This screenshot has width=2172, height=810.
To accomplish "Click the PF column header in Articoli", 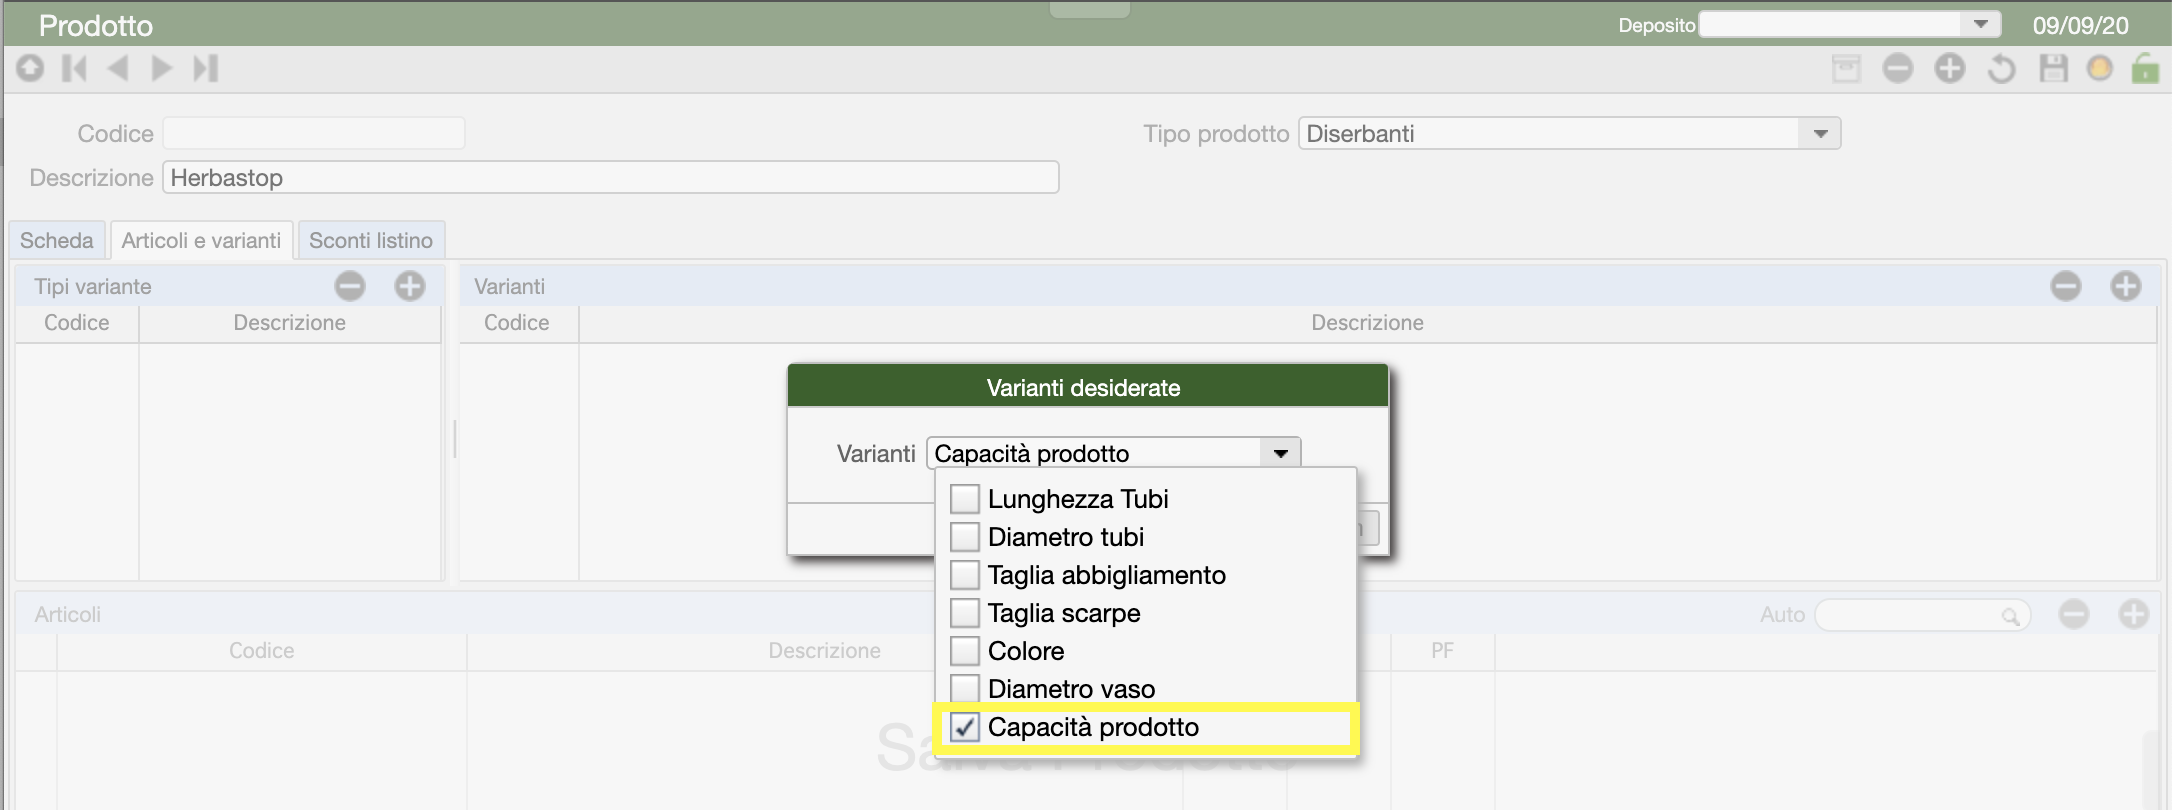I will tap(1442, 651).
